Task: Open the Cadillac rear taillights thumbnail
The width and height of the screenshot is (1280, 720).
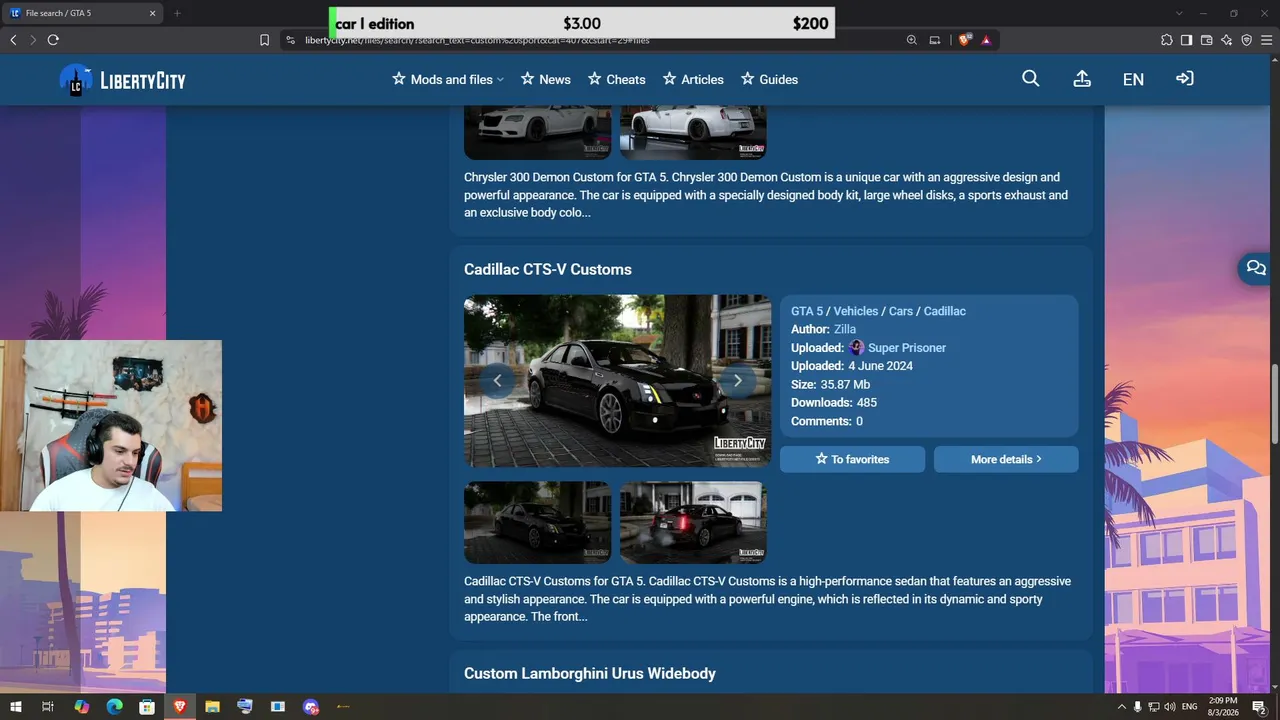Action: 693,523
